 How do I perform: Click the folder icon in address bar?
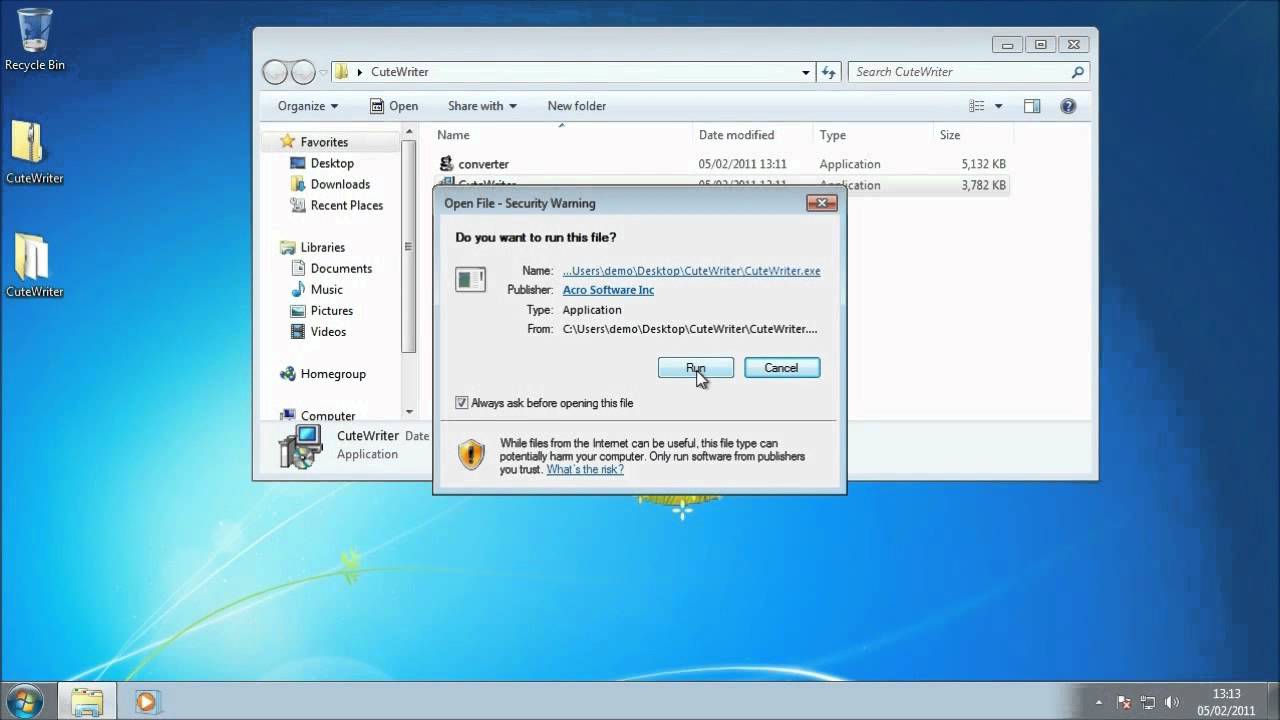tap(342, 72)
